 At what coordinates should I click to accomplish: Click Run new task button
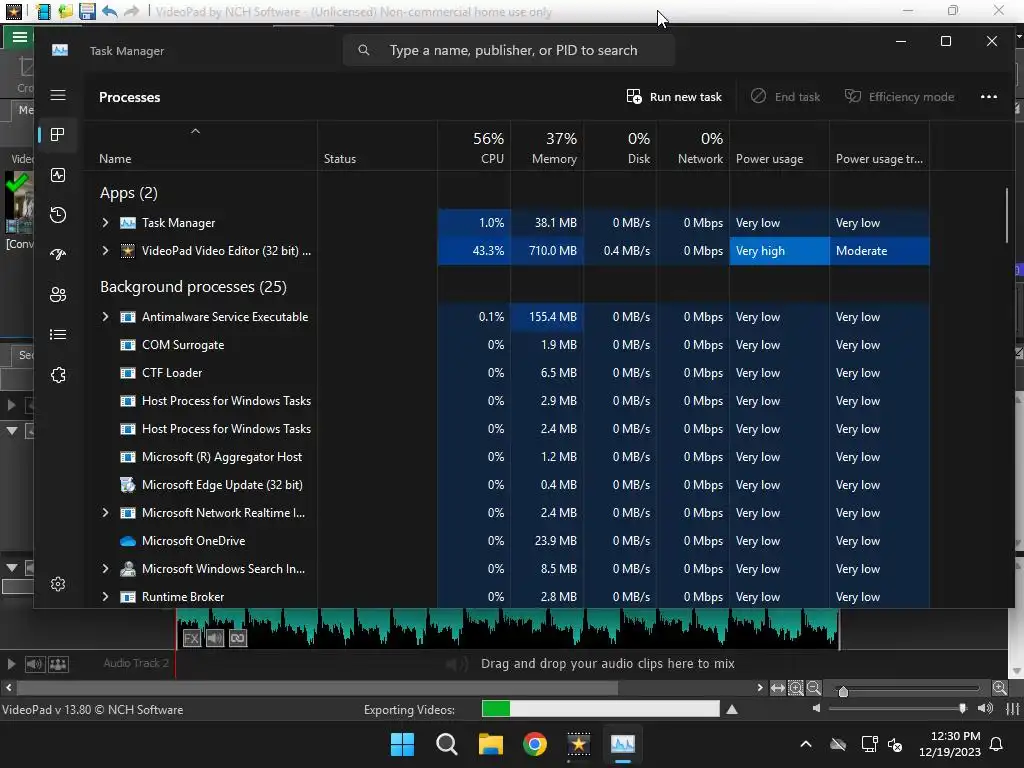click(674, 97)
